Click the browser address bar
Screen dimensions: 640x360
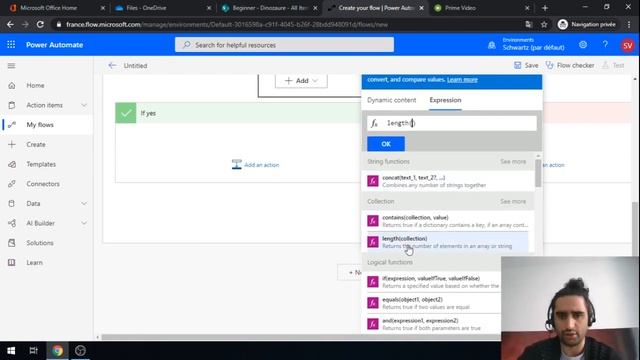coord(286,24)
